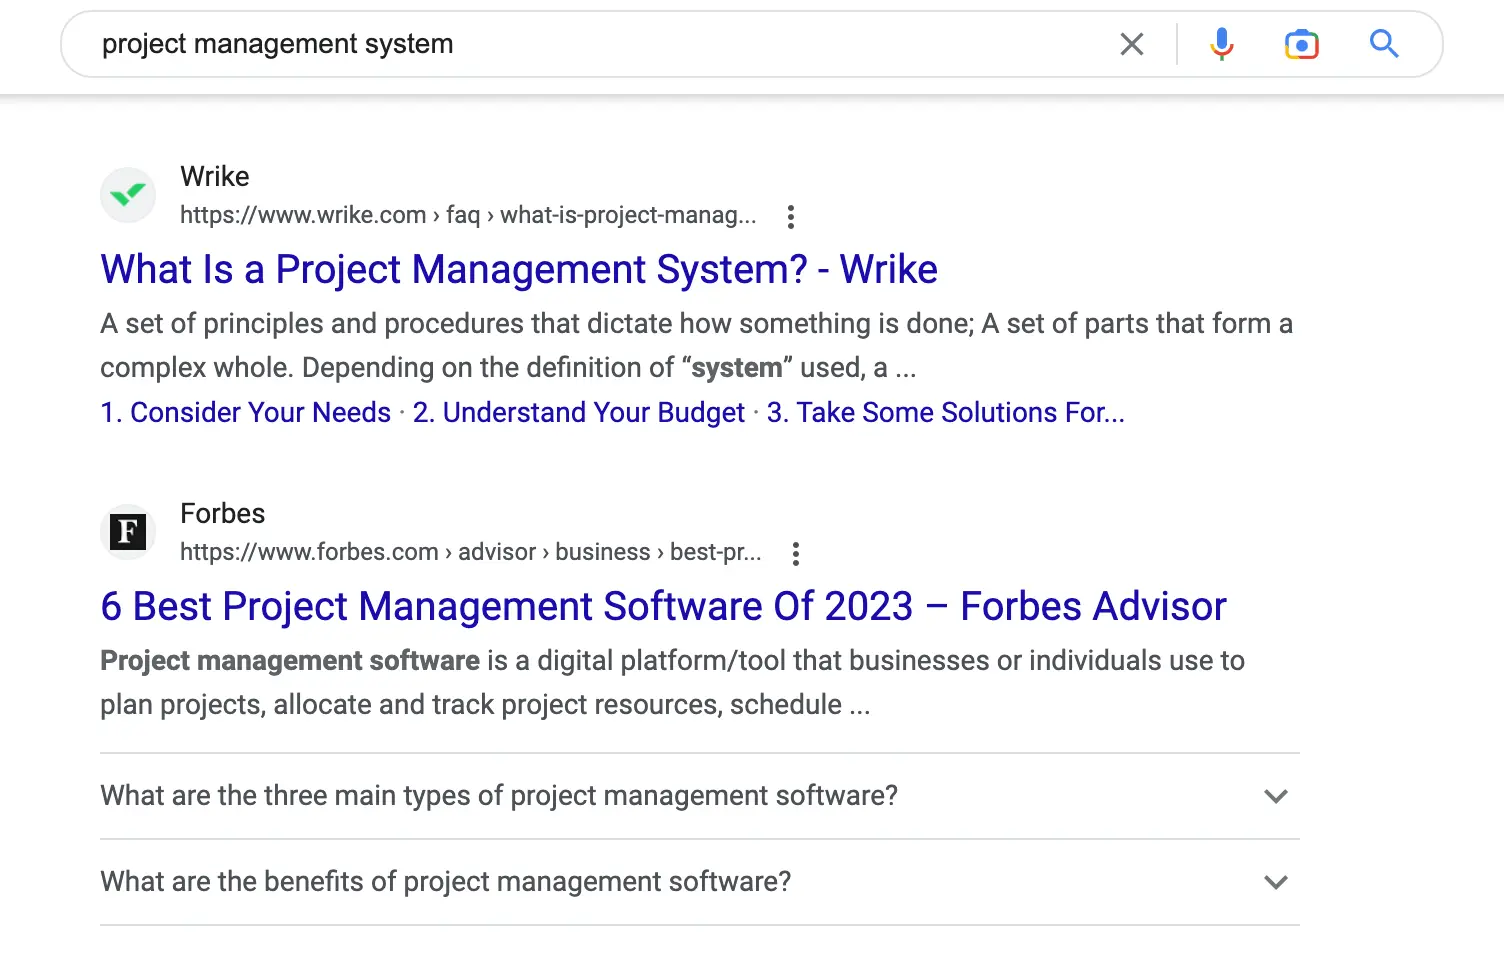Click the Forbes F favicon
This screenshot has height=966, width=1504.
pos(128,531)
